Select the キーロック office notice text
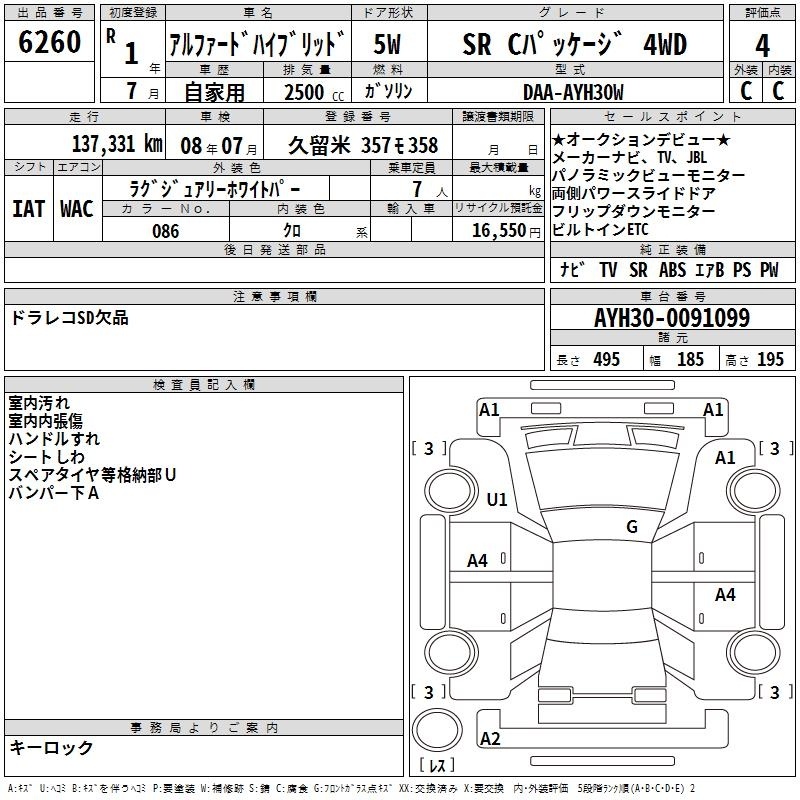Viewport: 800px width, 800px height. coord(51,747)
